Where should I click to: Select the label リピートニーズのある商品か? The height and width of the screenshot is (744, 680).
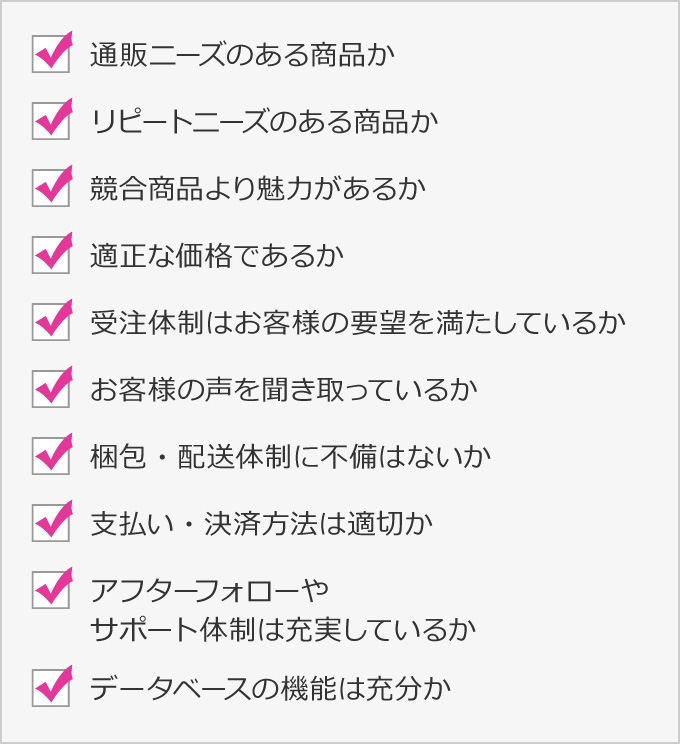[264, 121]
